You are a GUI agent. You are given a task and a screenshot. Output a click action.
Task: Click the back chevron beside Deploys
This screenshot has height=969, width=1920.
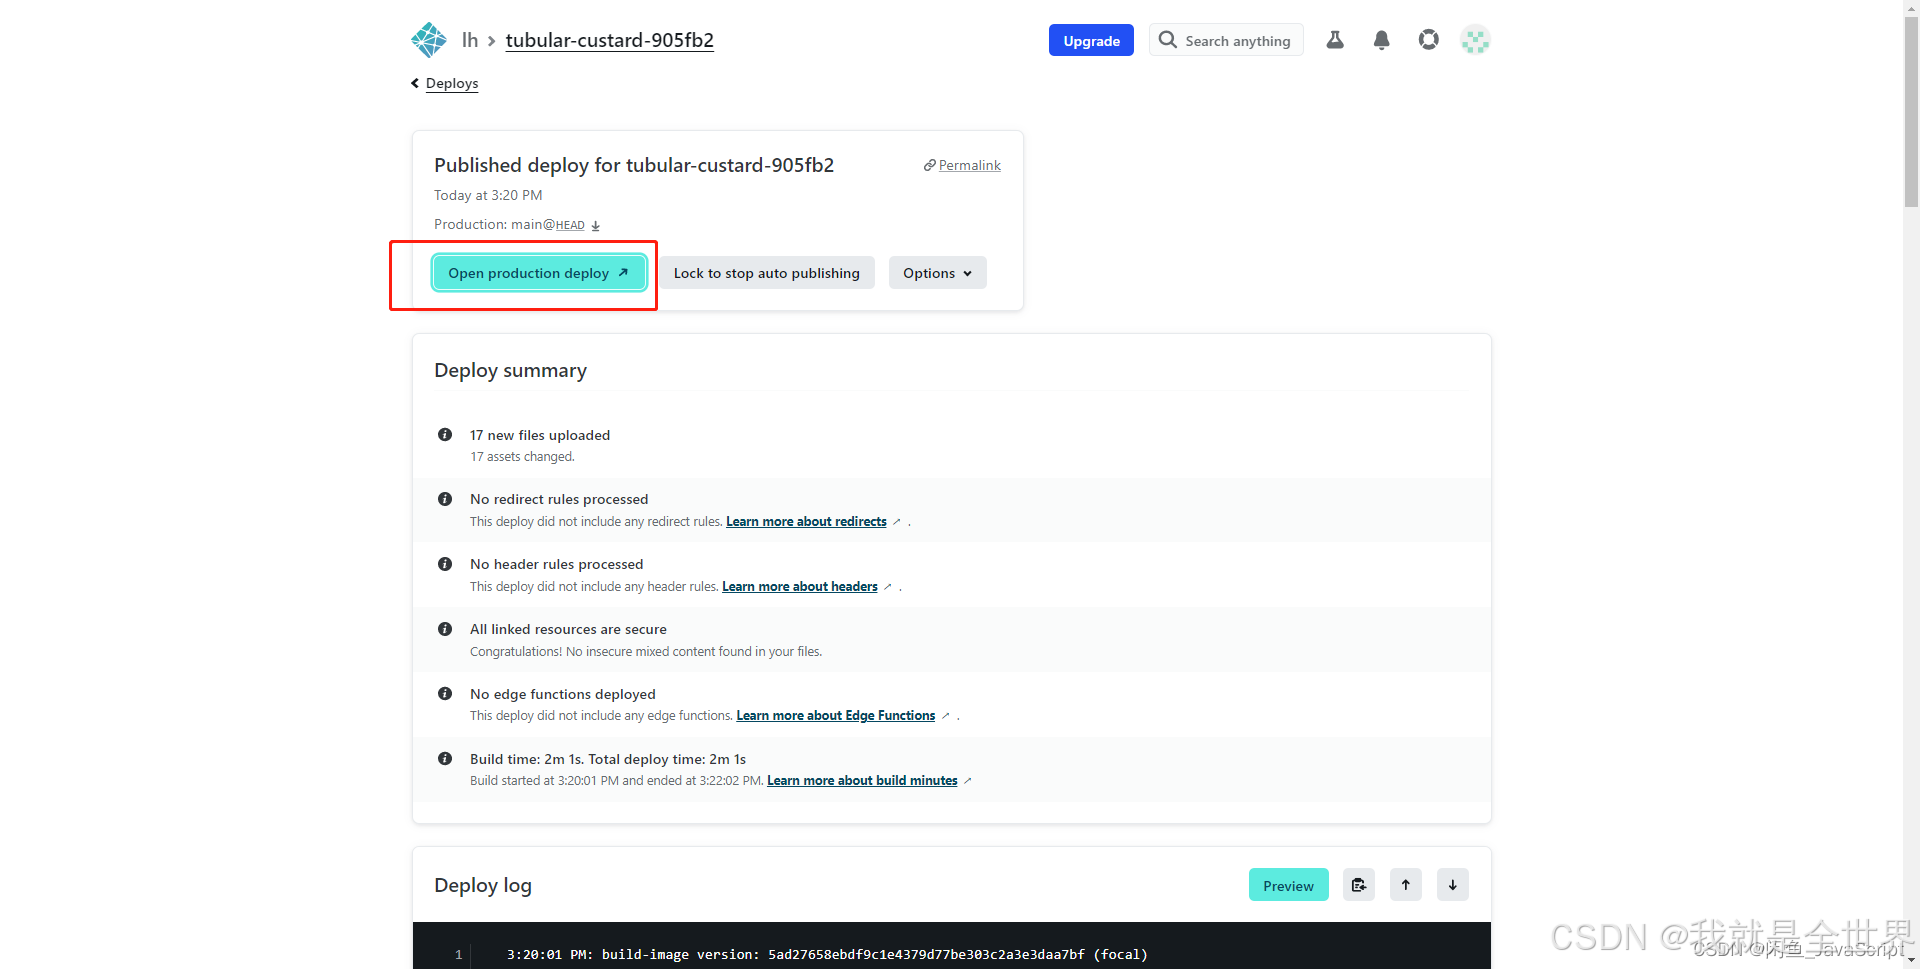pos(415,83)
